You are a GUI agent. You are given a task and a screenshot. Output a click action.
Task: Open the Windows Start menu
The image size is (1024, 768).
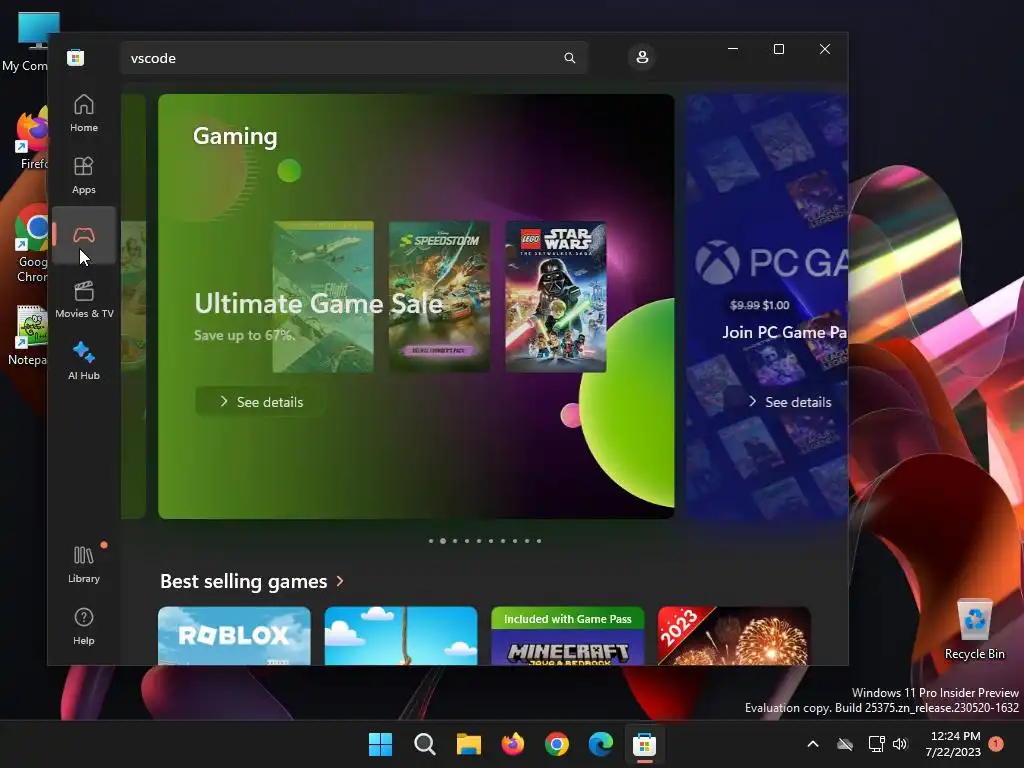381,744
